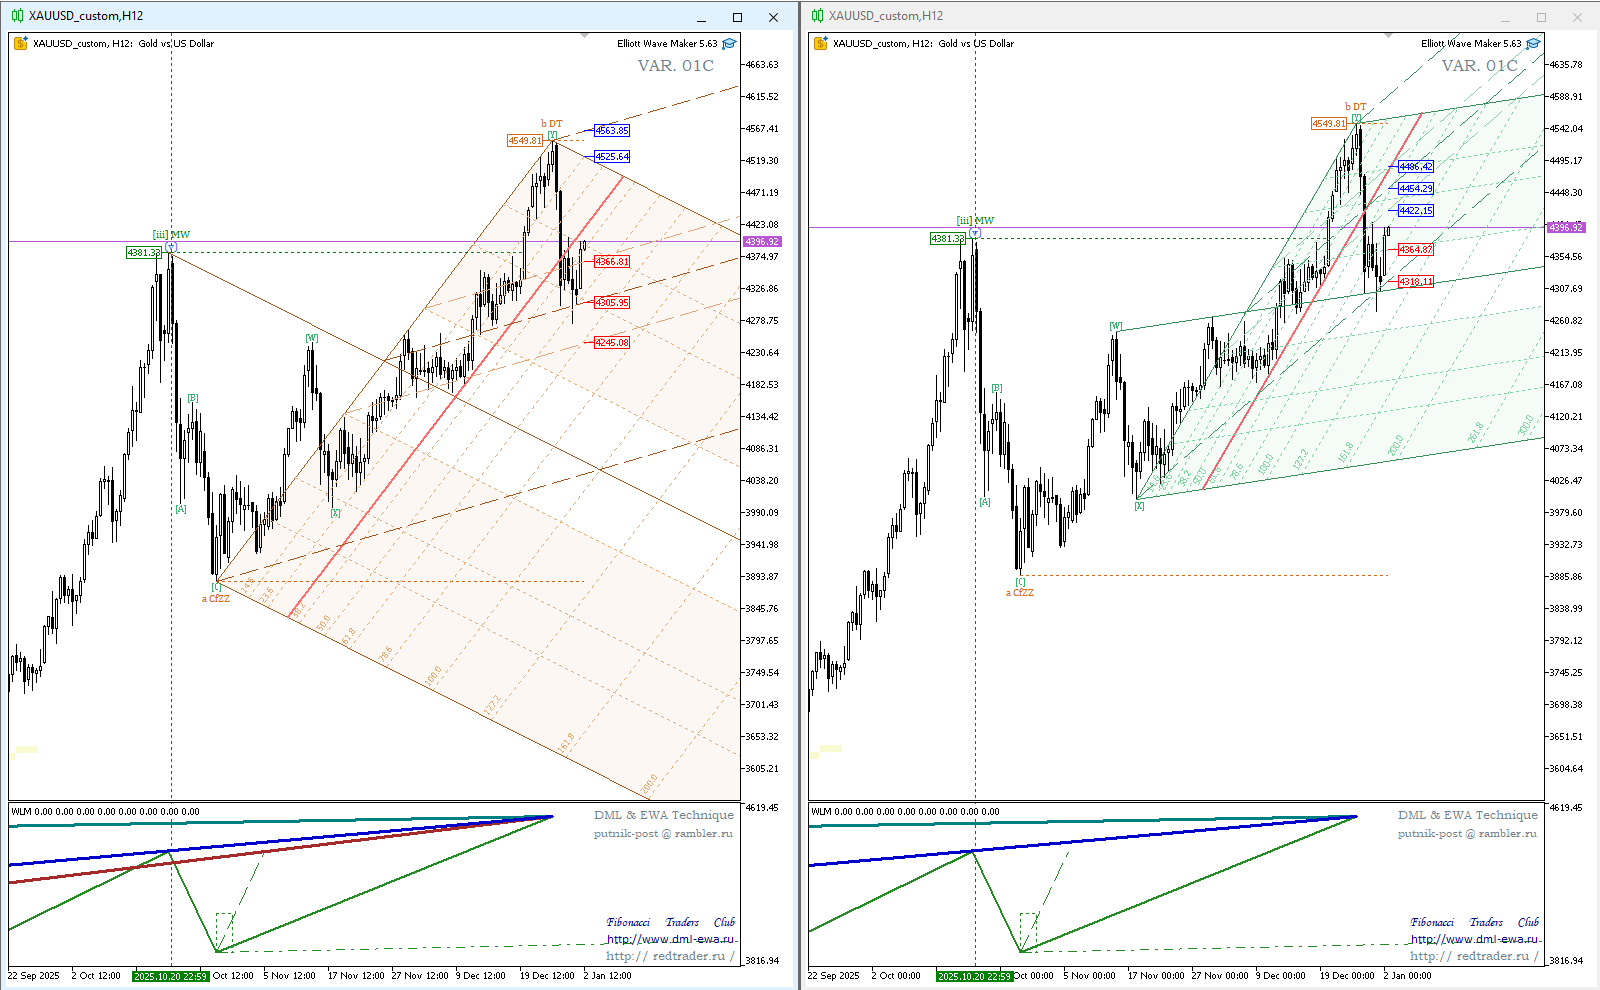Select the grey chart shift triangle atop the left chart

pyautogui.click(x=585, y=36)
